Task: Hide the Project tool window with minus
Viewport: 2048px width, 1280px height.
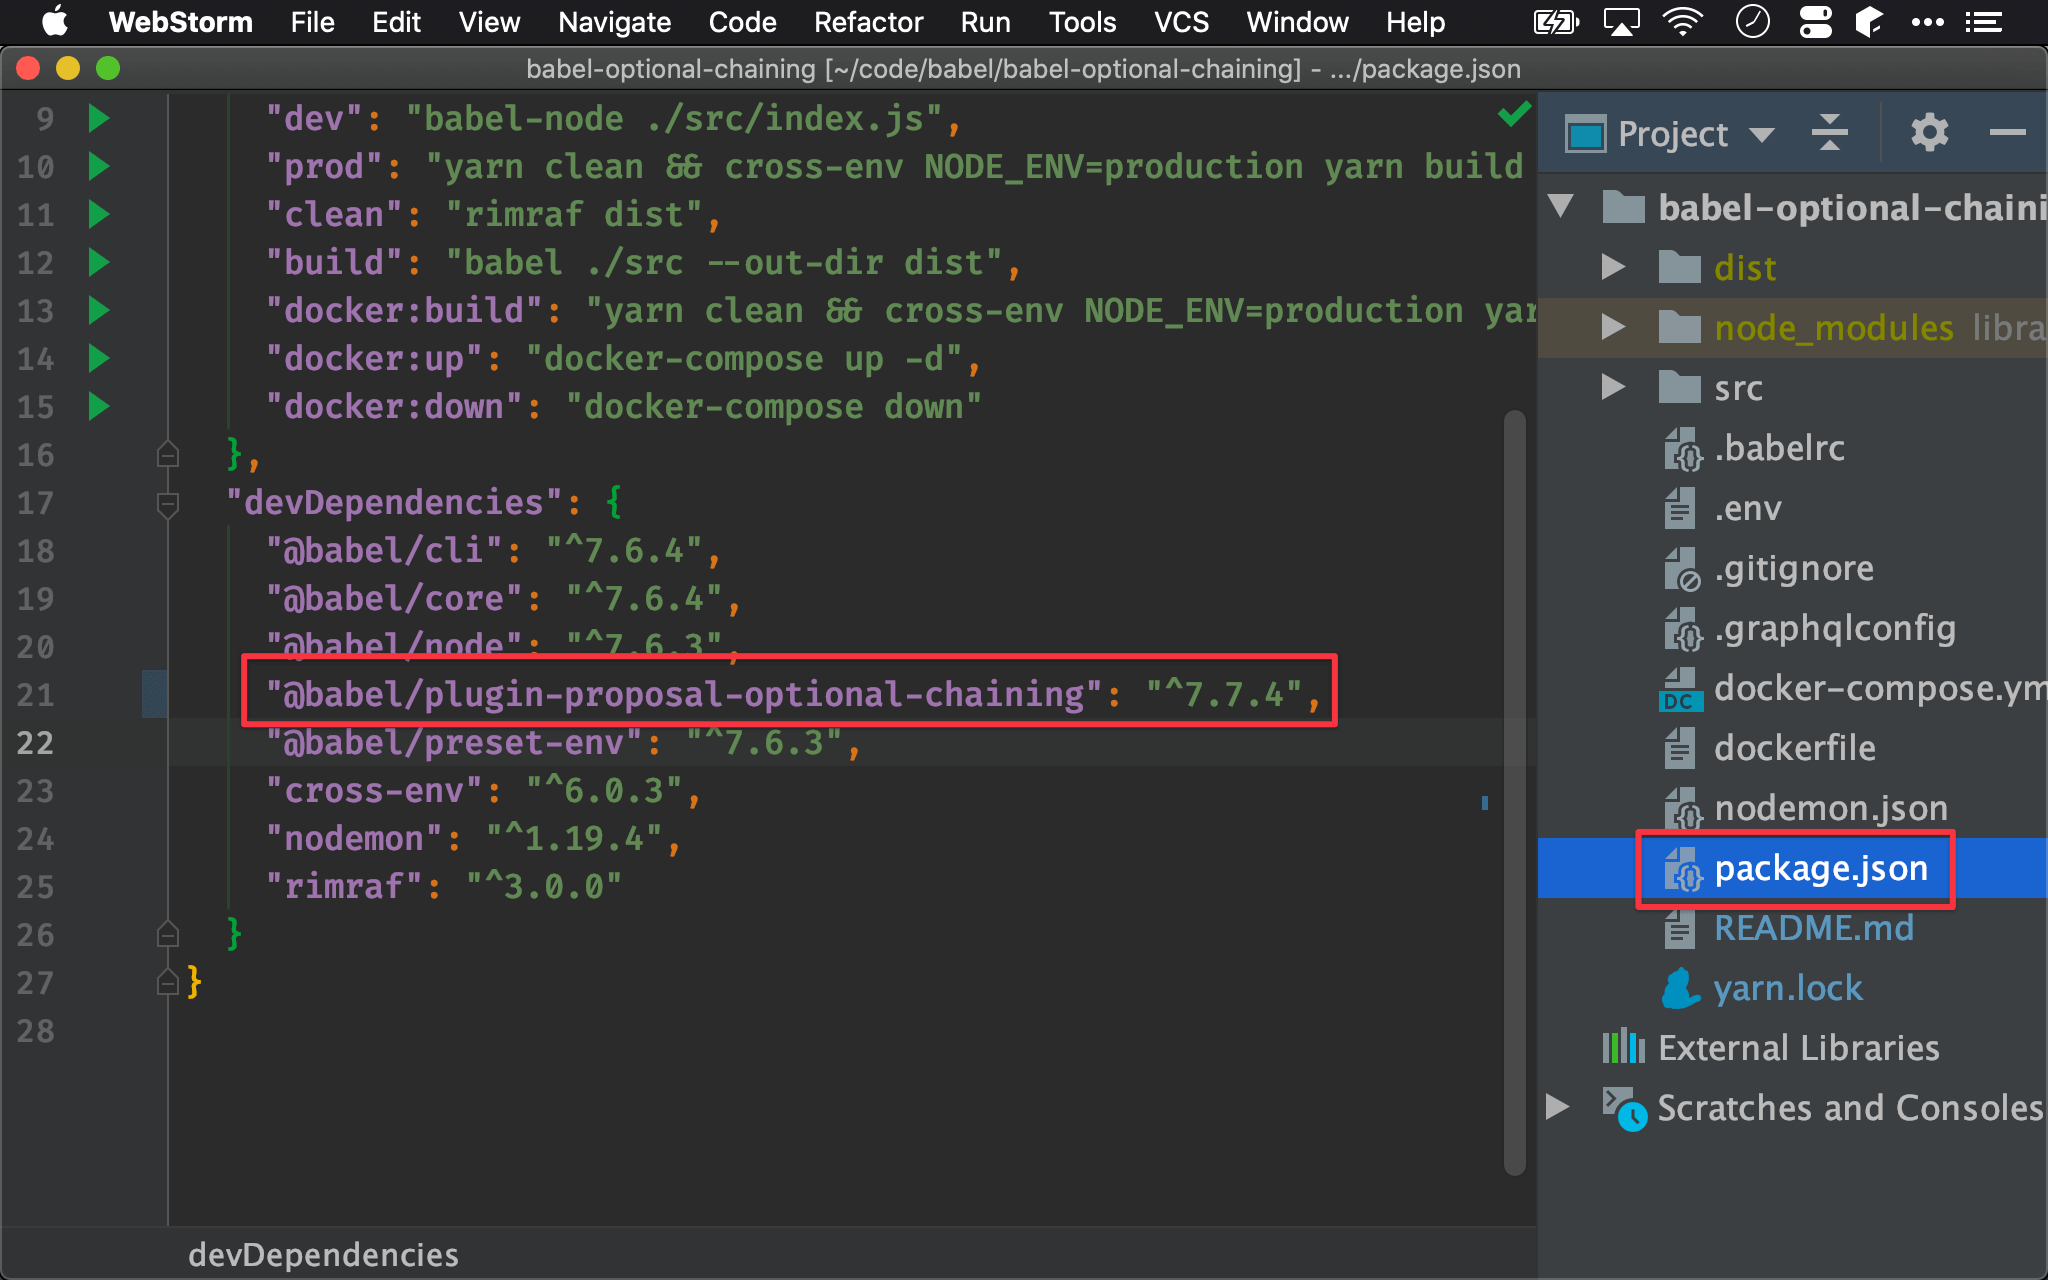Action: (x=2007, y=132)
